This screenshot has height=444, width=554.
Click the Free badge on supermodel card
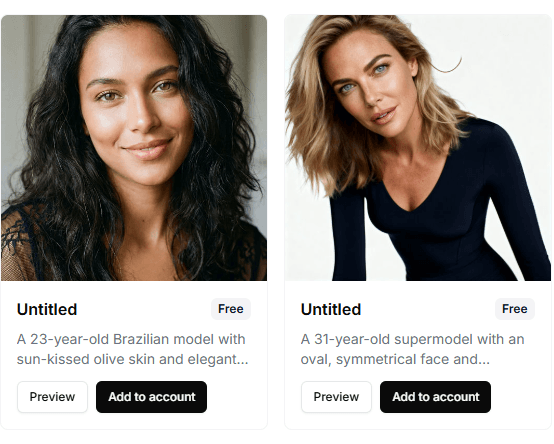[515, 309]
